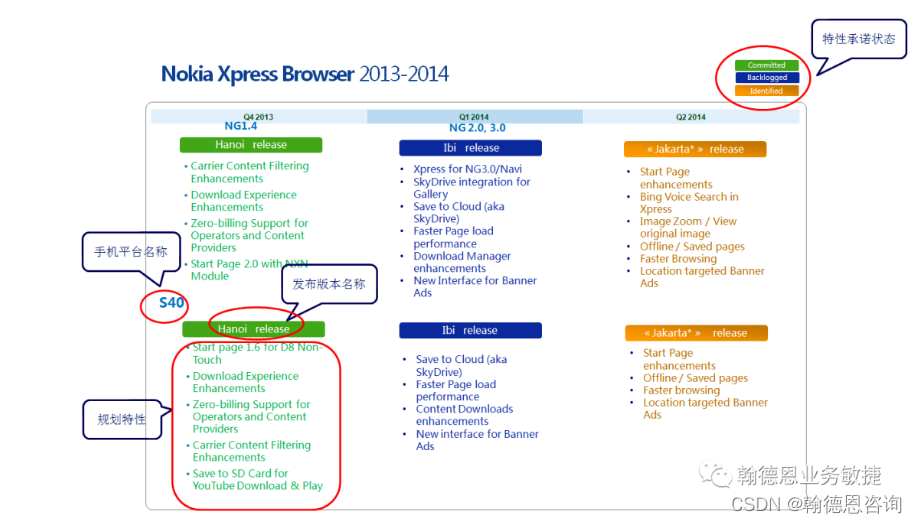The width and height of the screenshot is (917, 523).
Task: Select New Interface for Banner Ads in NG Ibi list
Action: point(475,287)
